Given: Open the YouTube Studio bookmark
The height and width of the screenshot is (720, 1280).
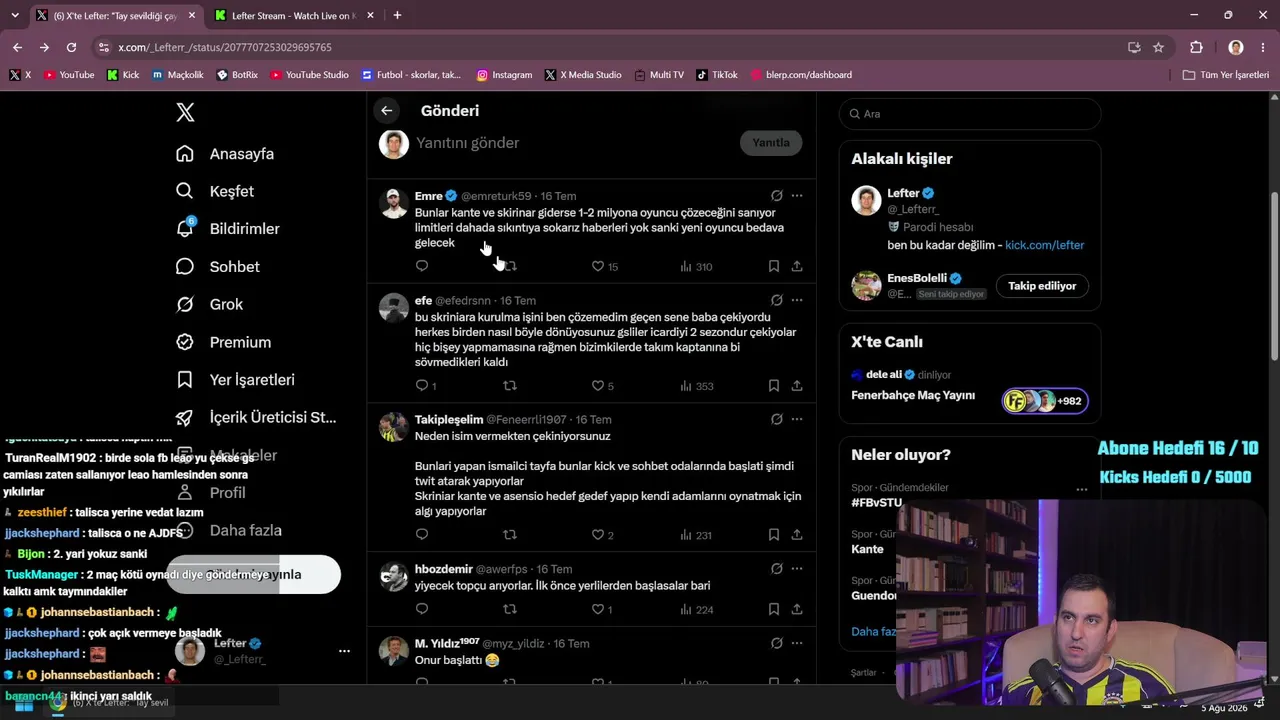Looking at the screenshot, I should click(x=309, y=75).
